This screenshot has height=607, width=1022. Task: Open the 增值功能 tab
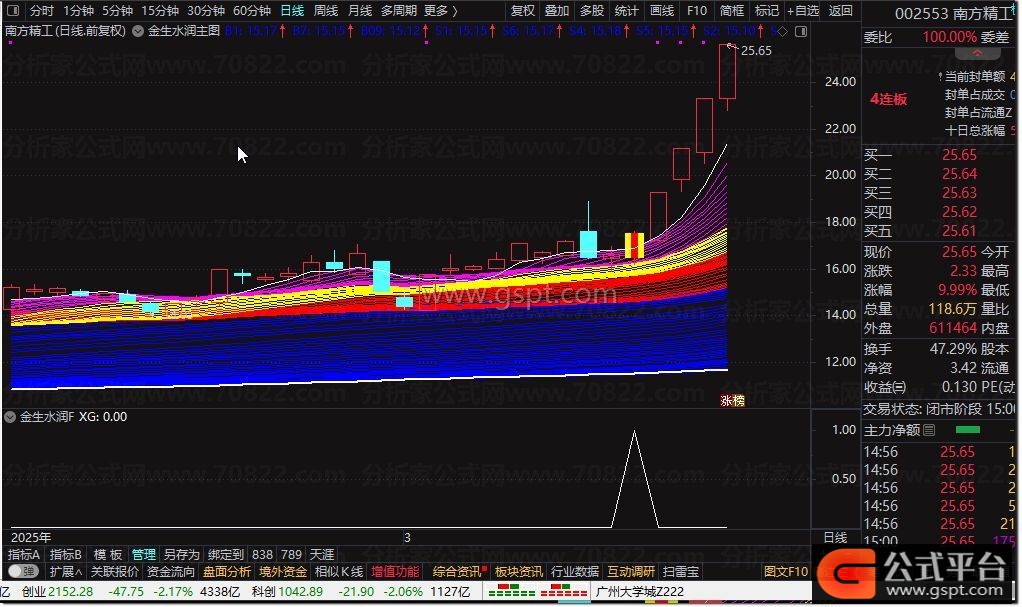[395, 572]
